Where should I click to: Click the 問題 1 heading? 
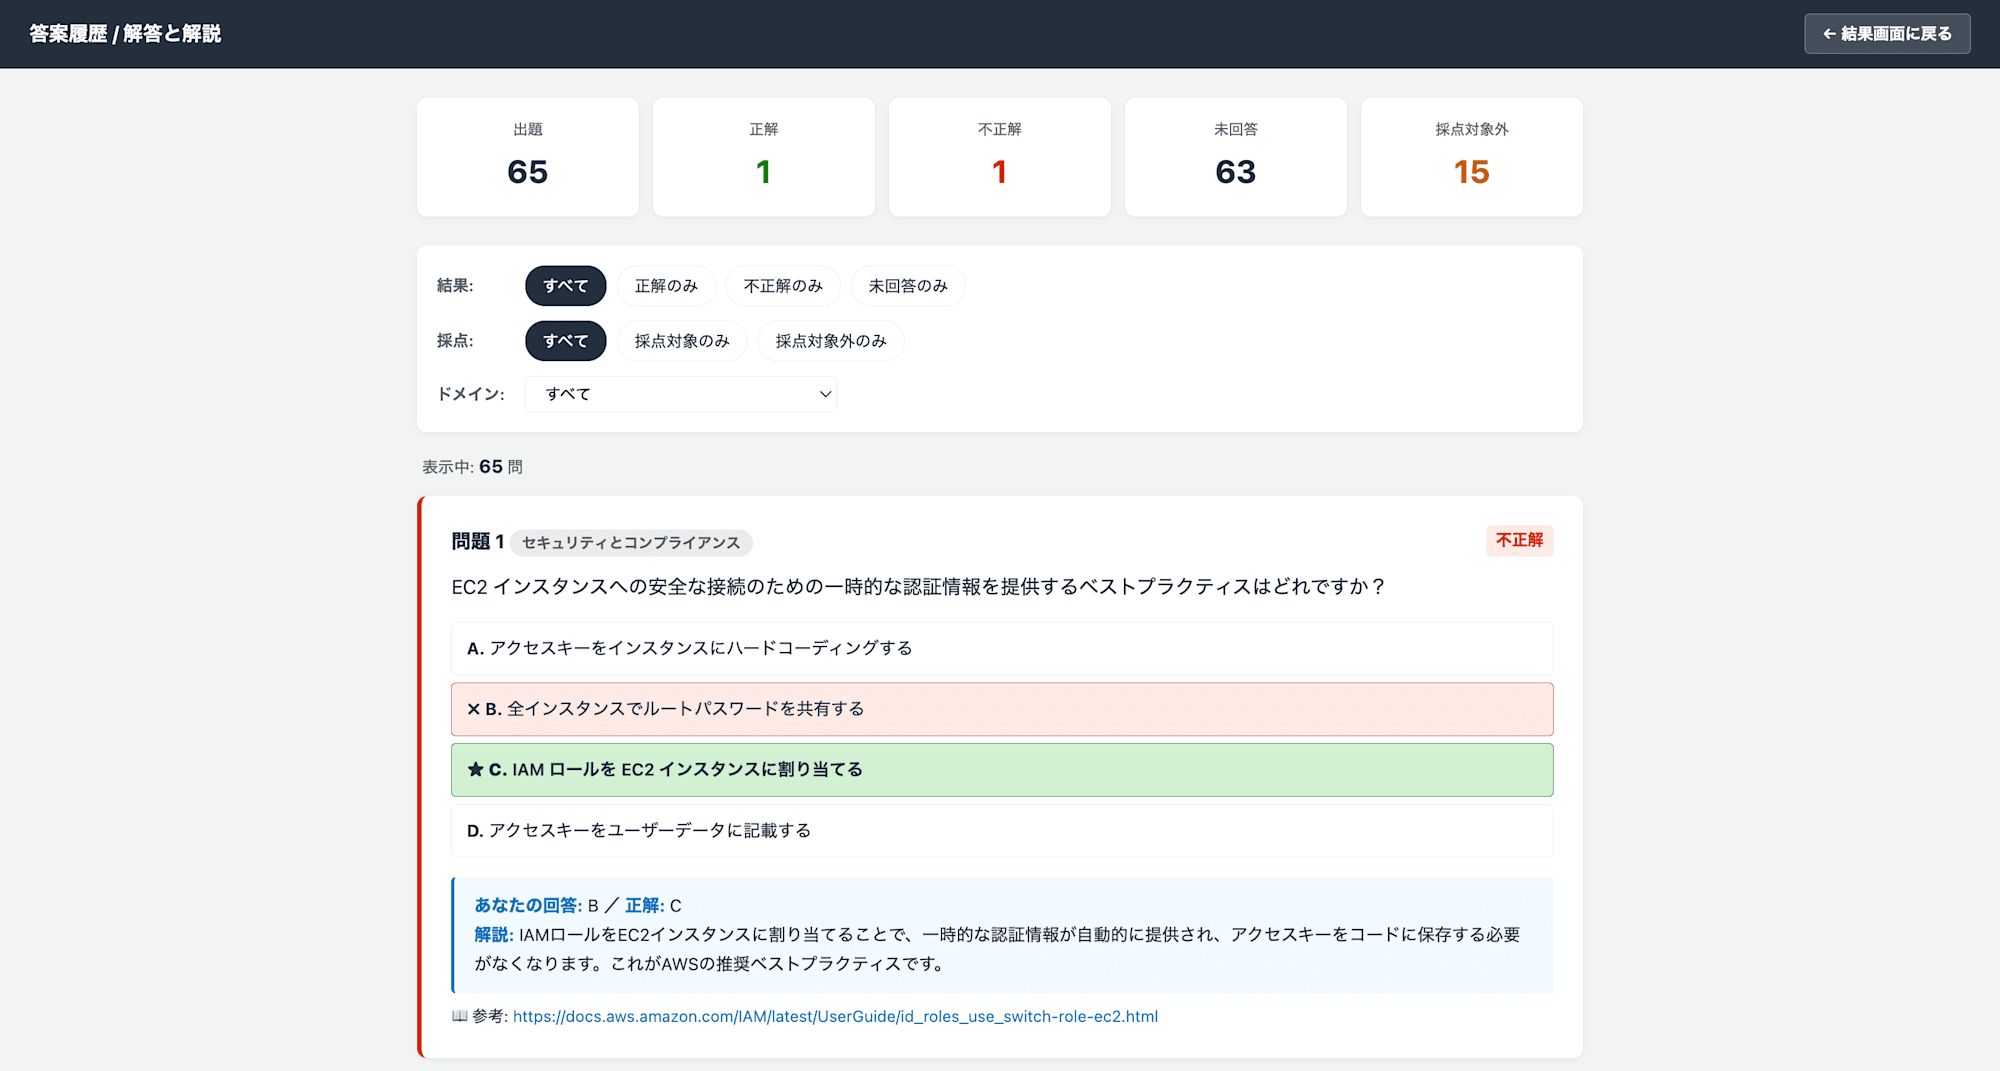click(478, 541)
